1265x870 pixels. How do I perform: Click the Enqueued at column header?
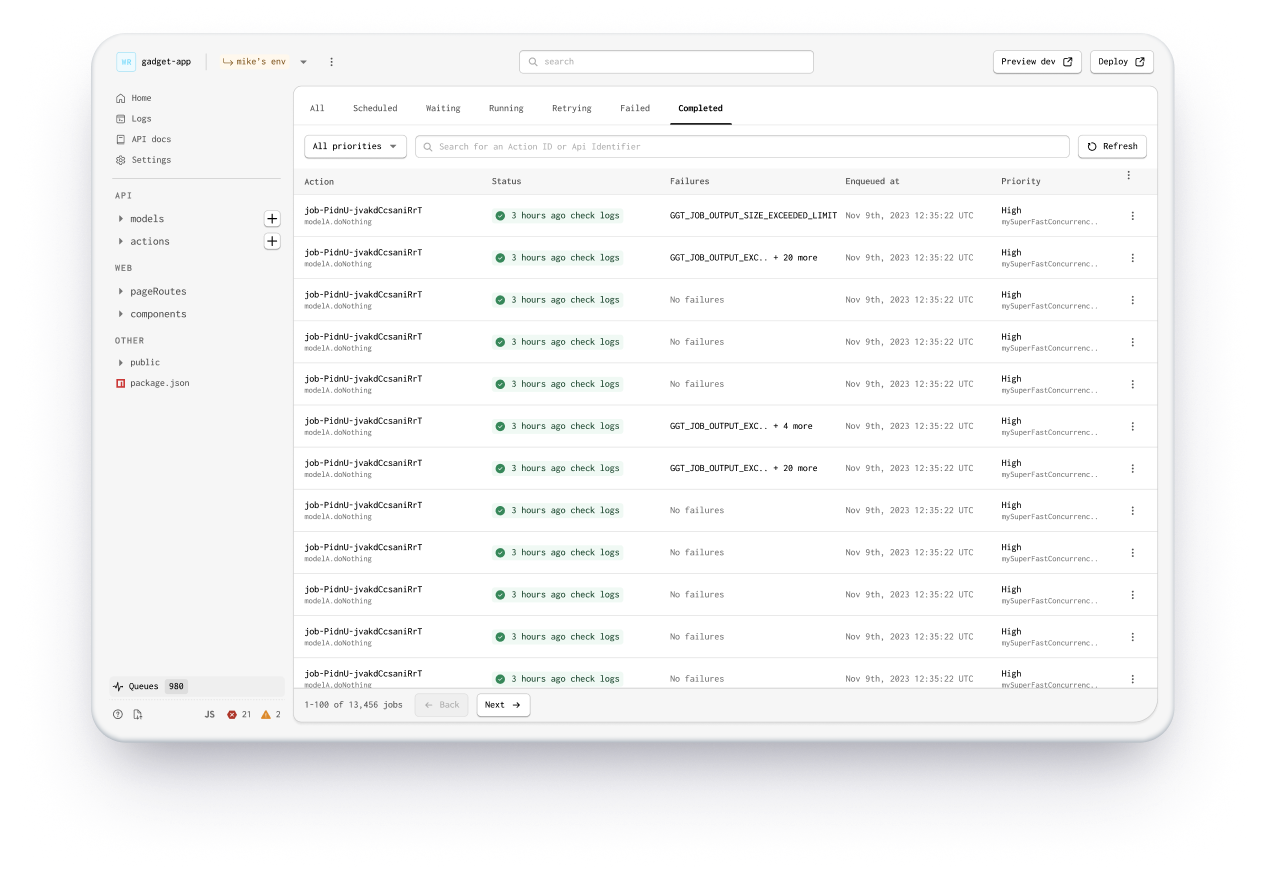click(872, 182)
